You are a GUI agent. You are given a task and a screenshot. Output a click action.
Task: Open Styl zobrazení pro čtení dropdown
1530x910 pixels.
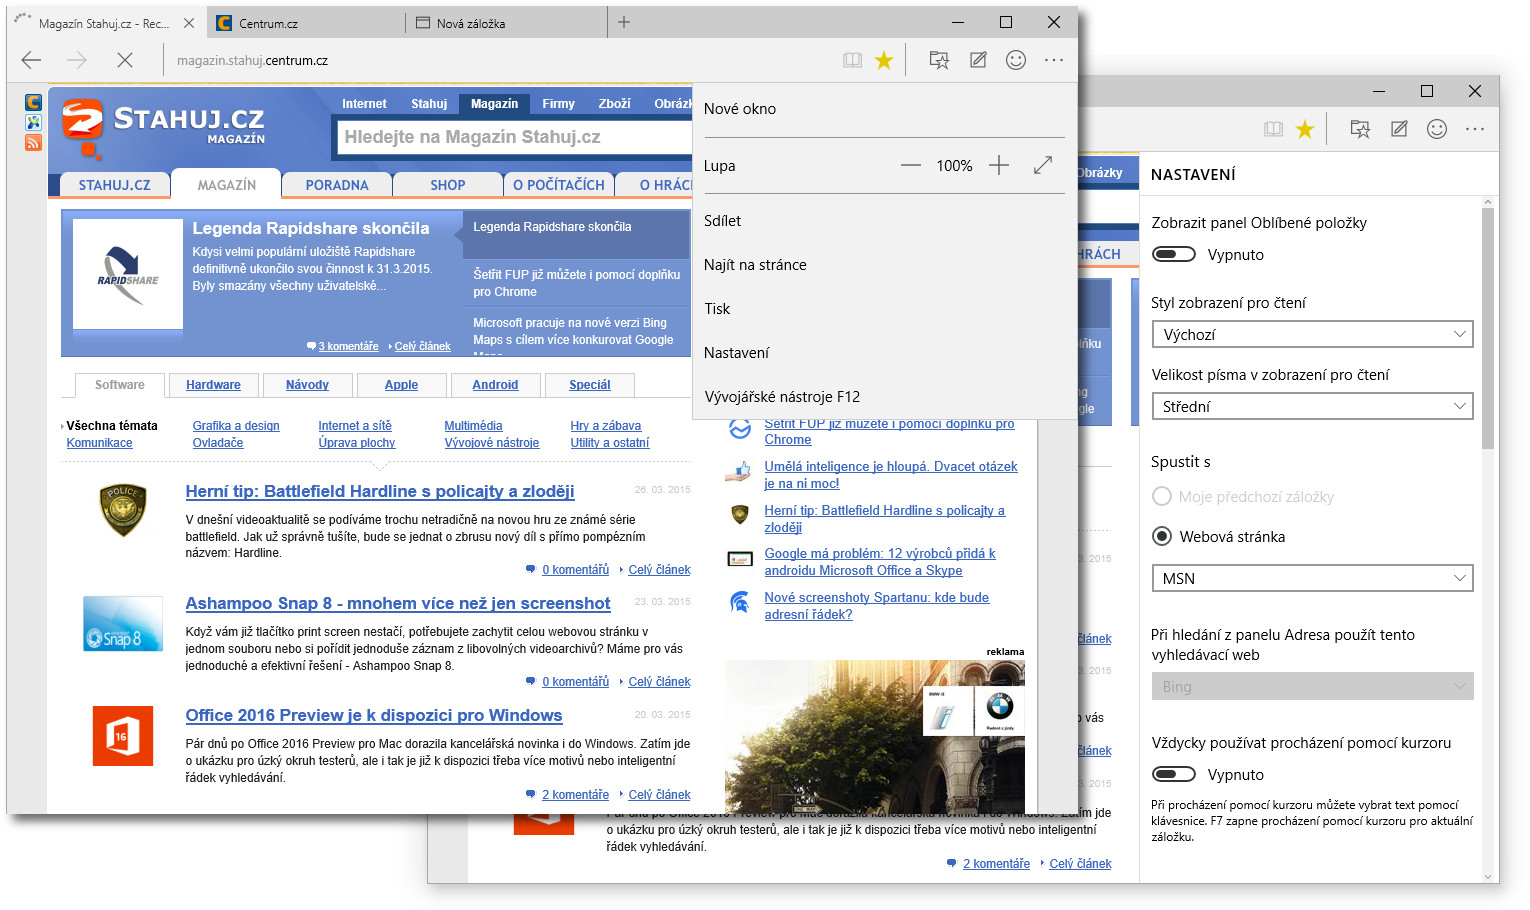(1313, 334)
